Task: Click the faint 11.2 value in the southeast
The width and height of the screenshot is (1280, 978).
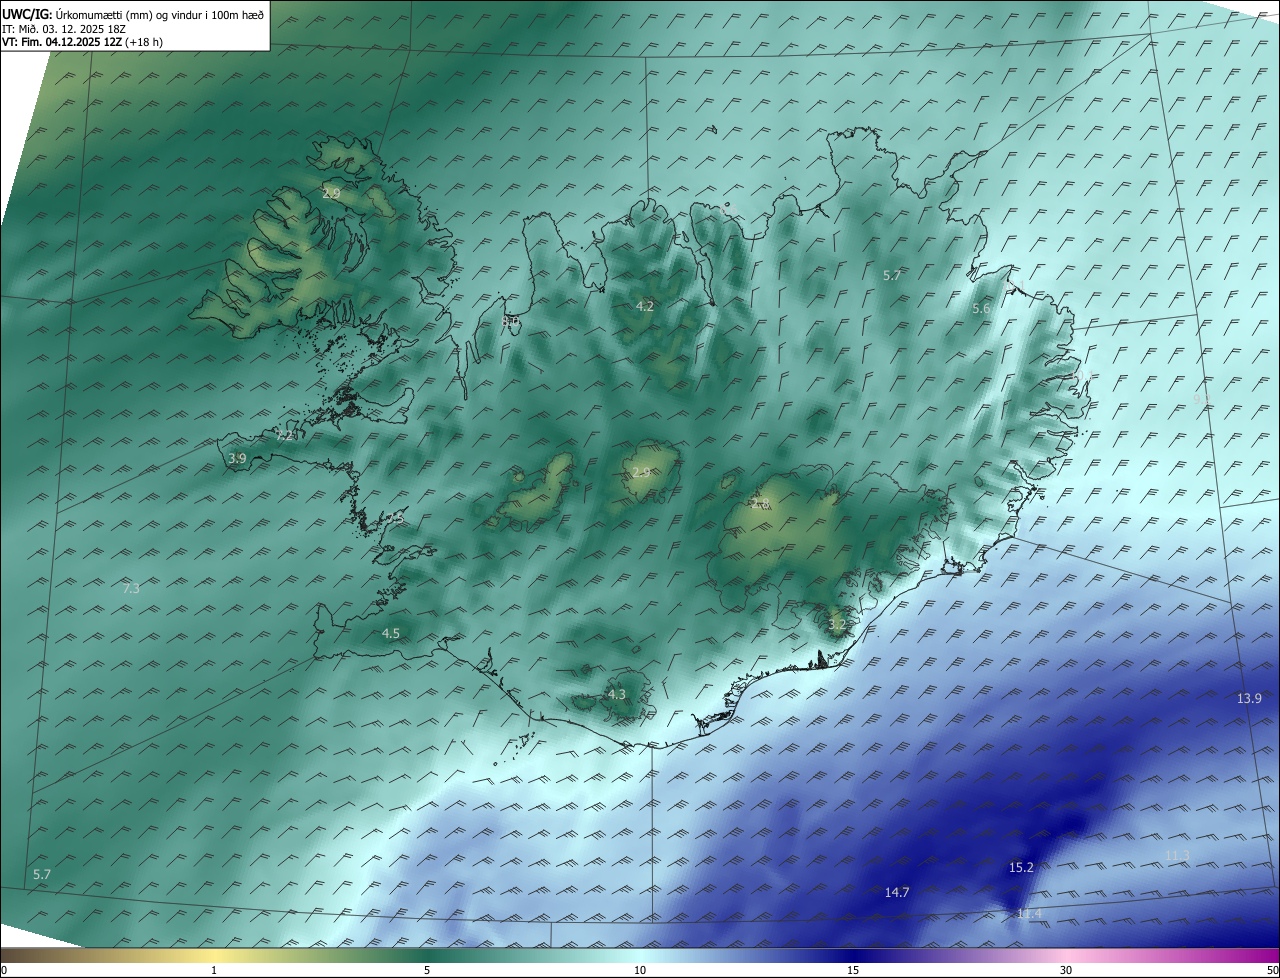Action: click(x=1178, y=855)
